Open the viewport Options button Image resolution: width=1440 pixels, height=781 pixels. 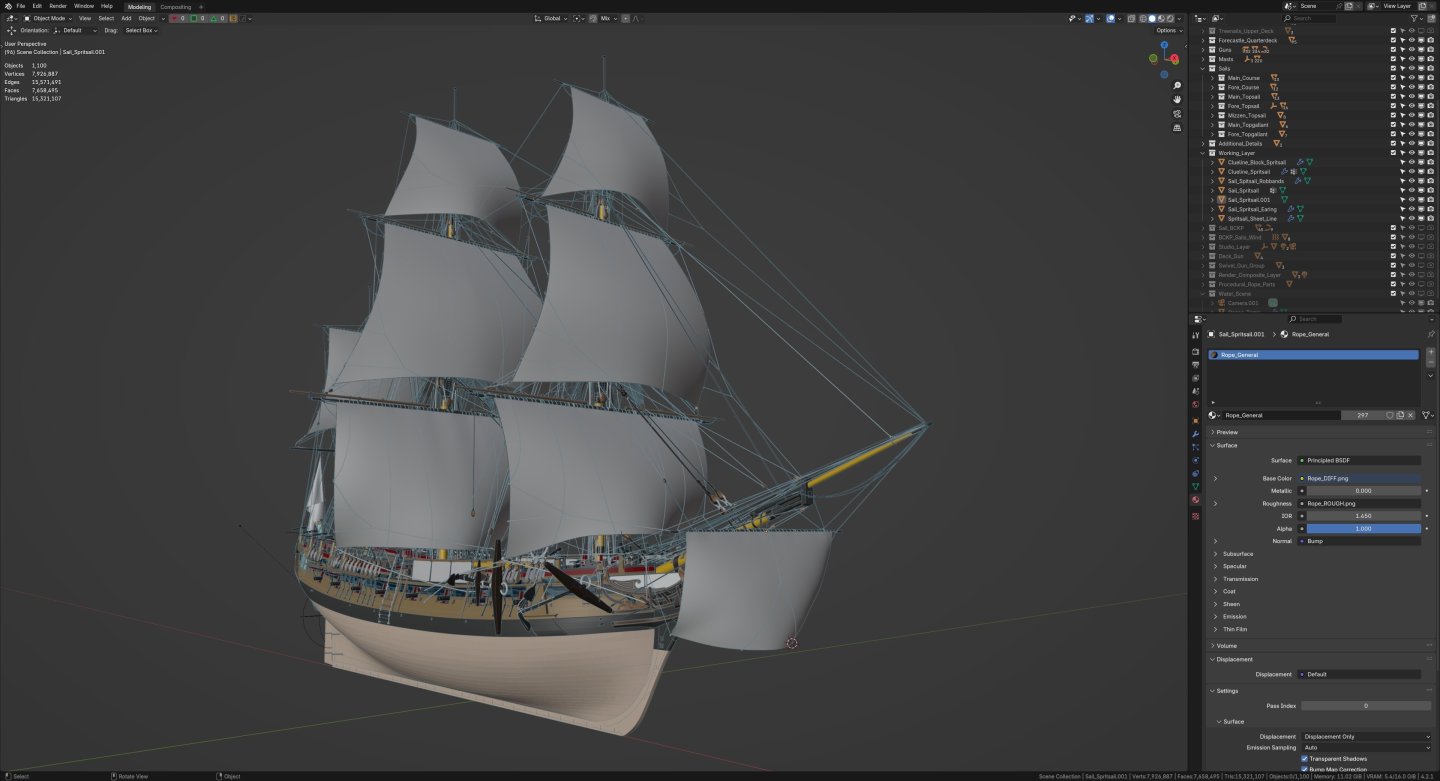[1169, 30]
